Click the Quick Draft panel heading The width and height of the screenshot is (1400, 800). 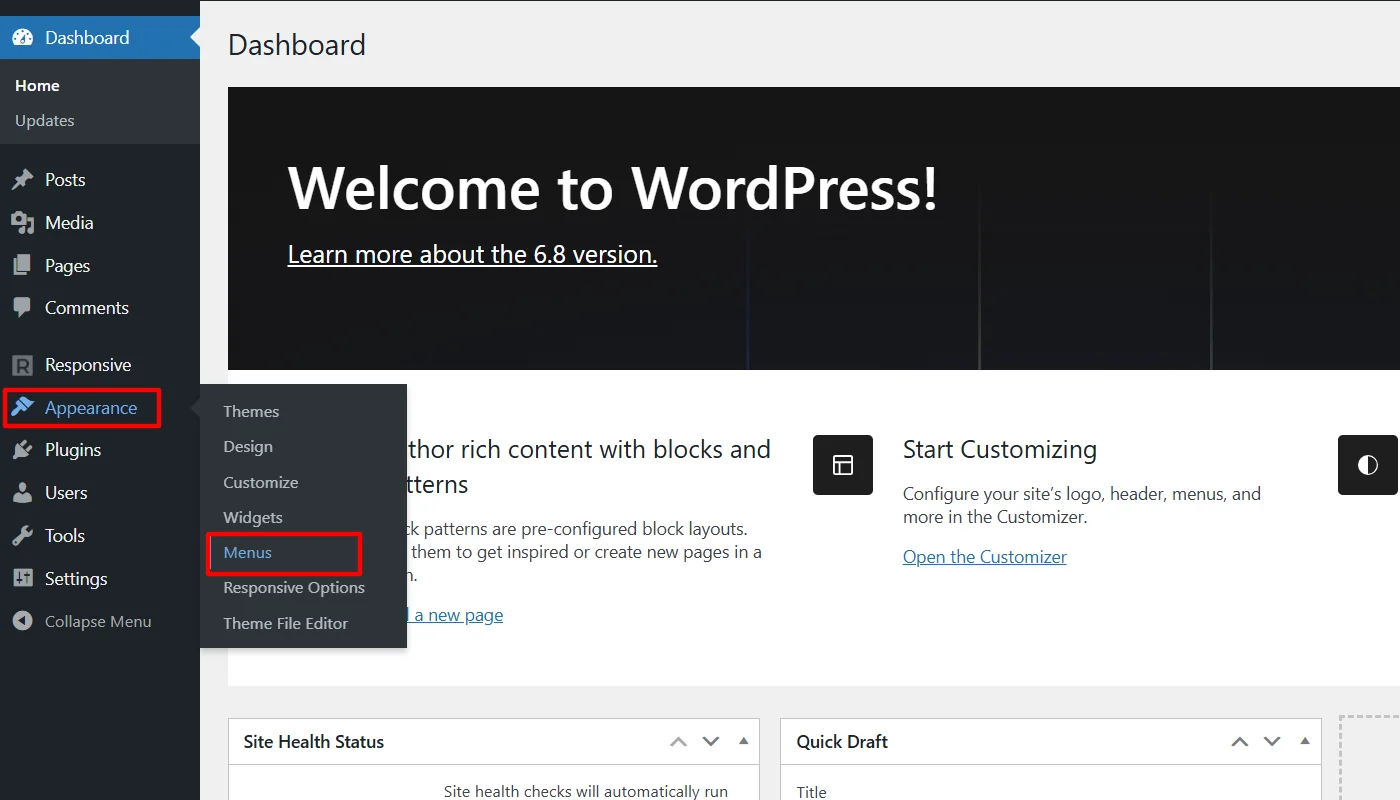[x=842, y=742]
